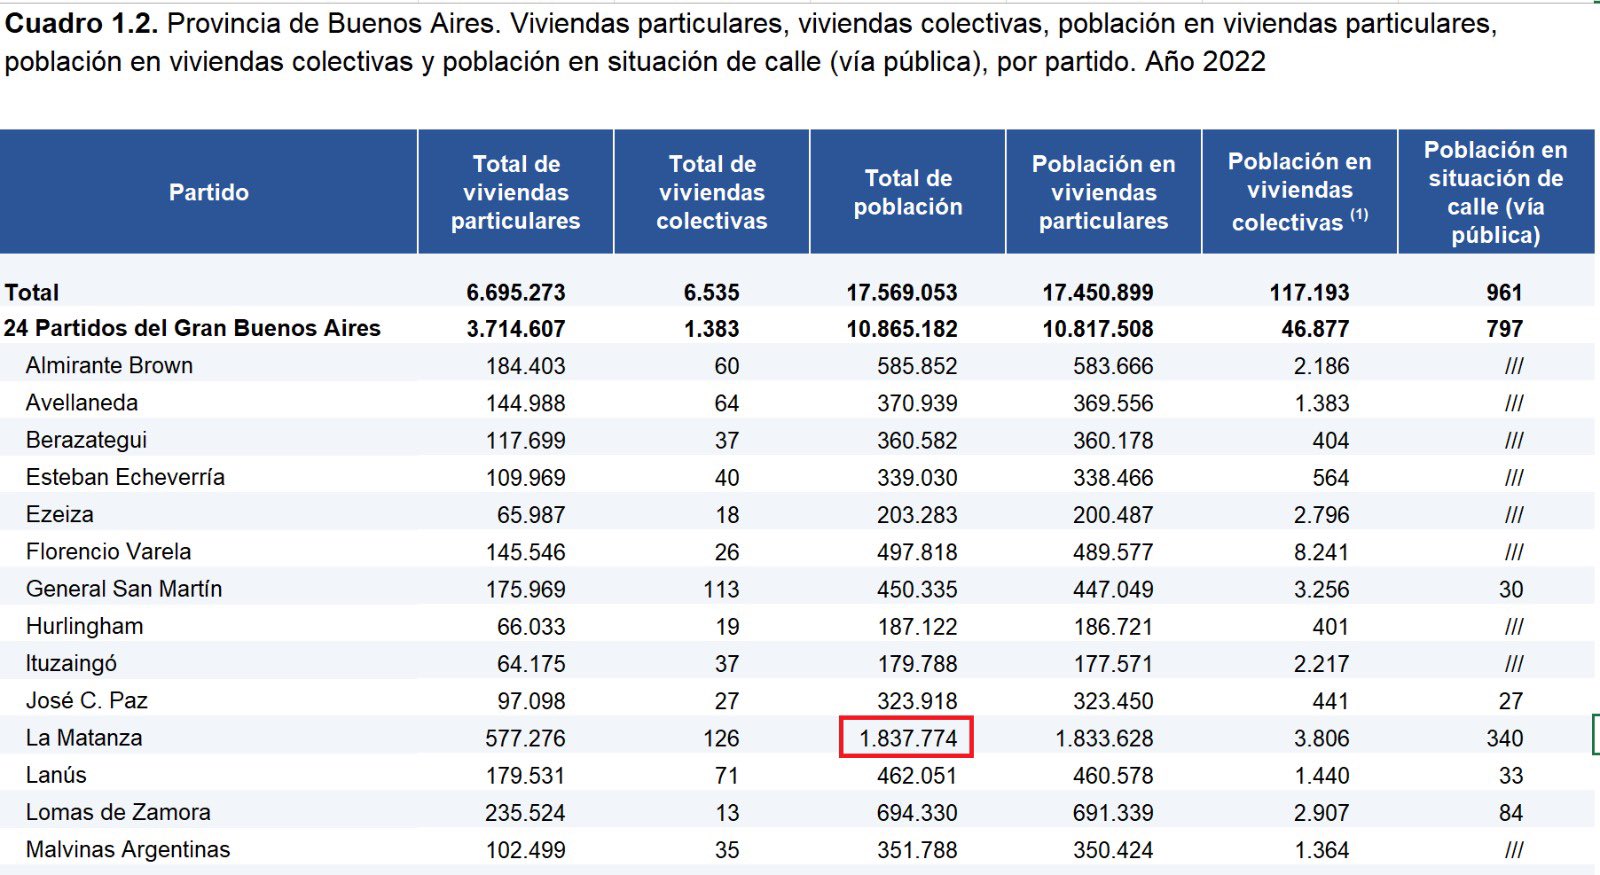Click the Almirante Brown row name
1600x875 pixels.
pos(109,366)
